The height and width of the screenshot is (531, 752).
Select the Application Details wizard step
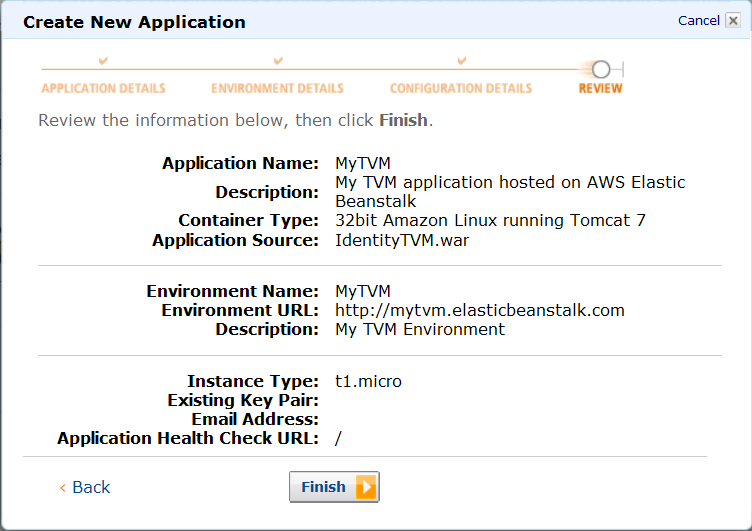click(x=103, y=88)
